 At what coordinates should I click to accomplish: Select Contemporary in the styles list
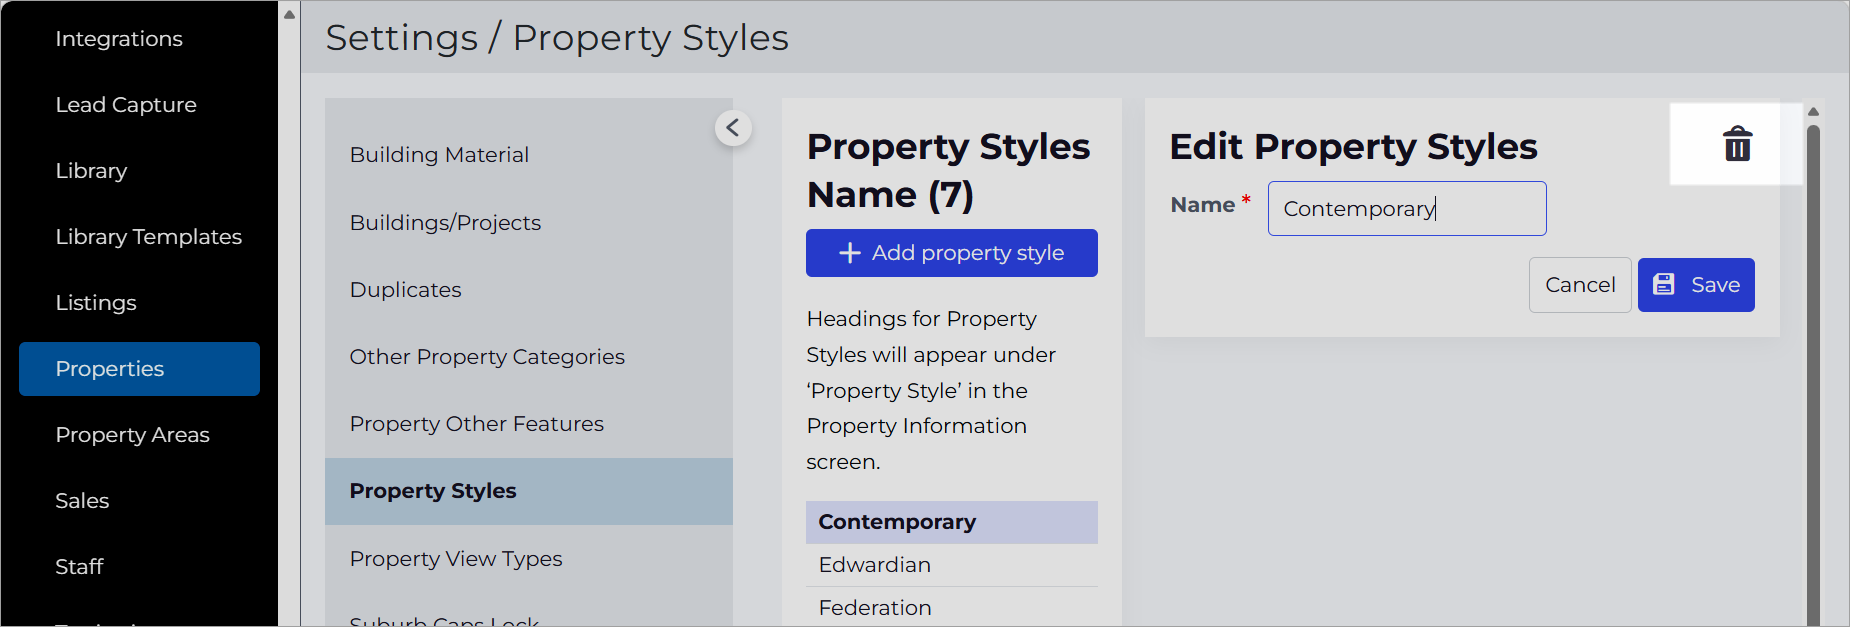(x=951, y=522)
